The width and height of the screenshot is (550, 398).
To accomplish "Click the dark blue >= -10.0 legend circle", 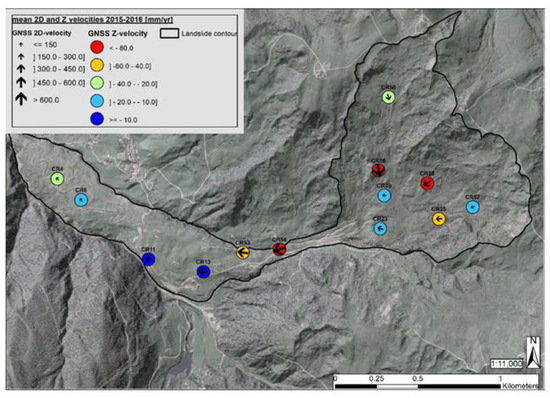I will tap(97, 119).
